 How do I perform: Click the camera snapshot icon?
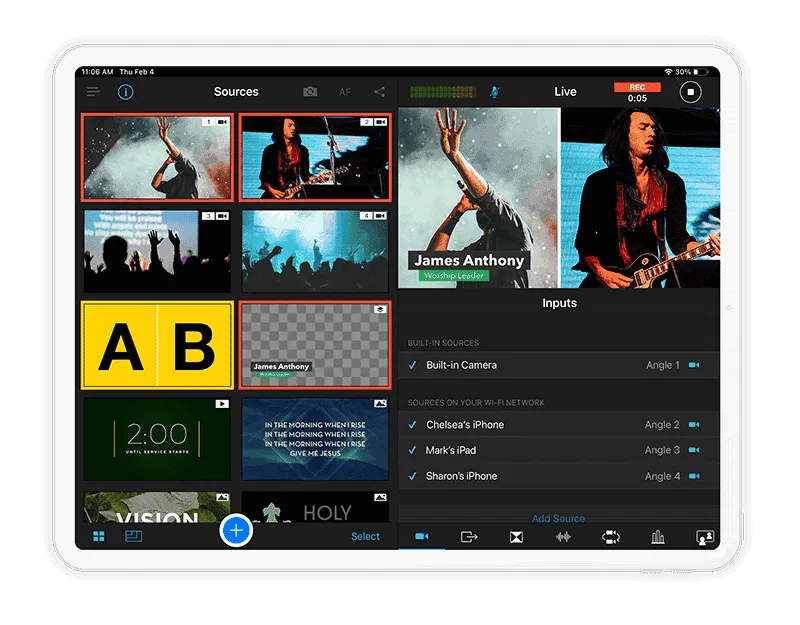coord(310,92)
